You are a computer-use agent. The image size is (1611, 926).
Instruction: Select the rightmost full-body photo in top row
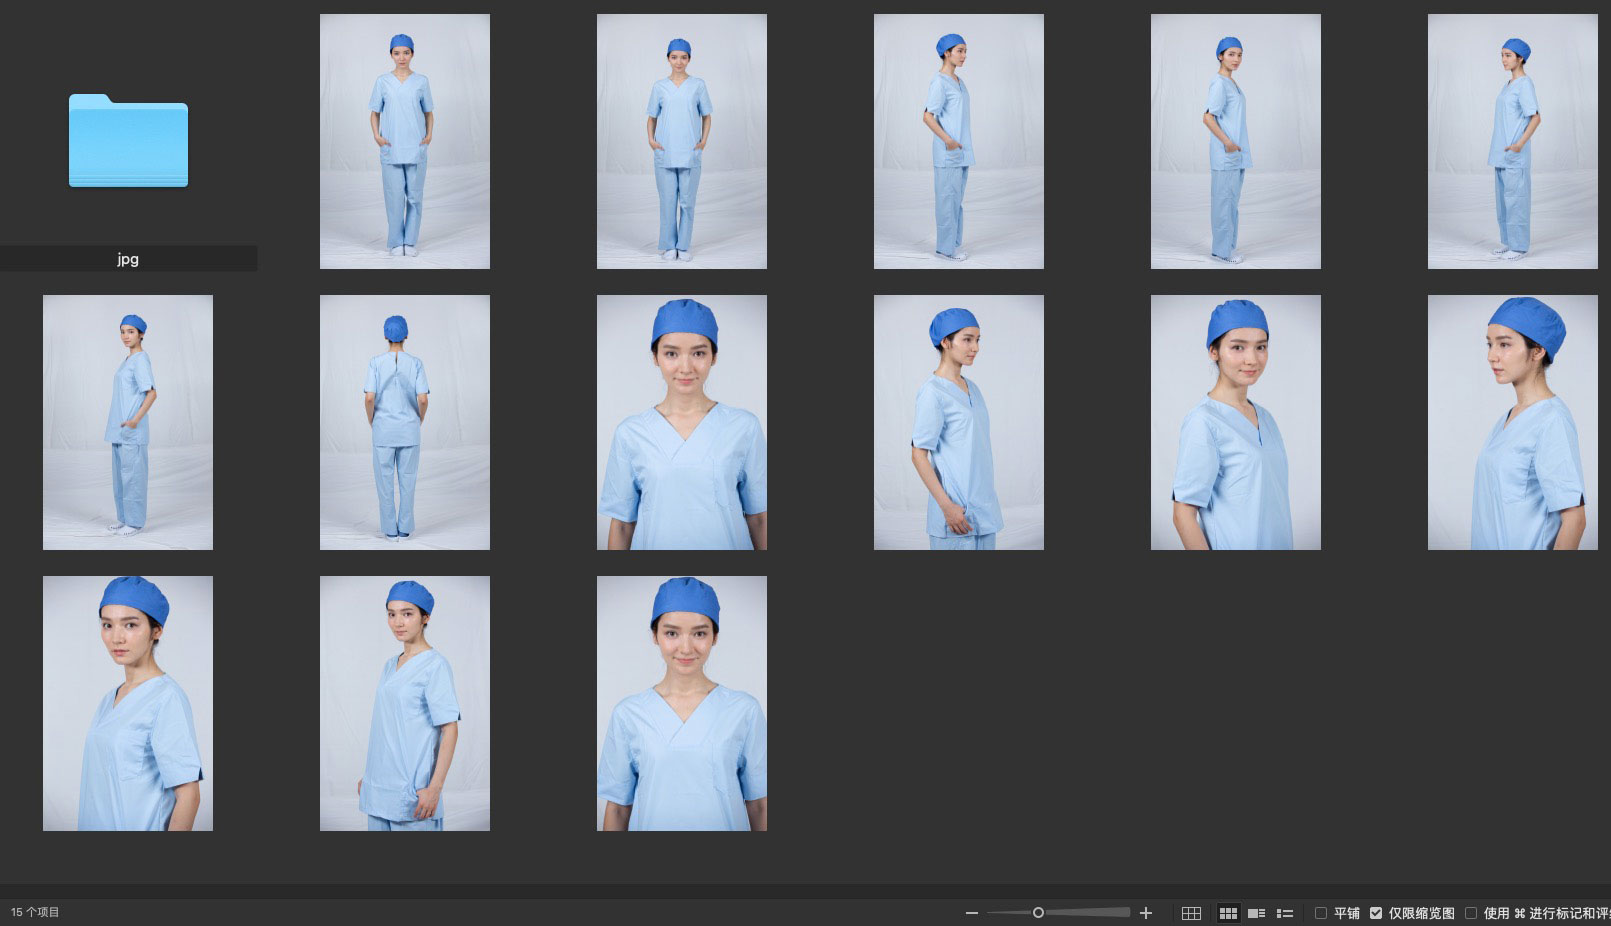pyautogui.click(x=1513, y=141)
